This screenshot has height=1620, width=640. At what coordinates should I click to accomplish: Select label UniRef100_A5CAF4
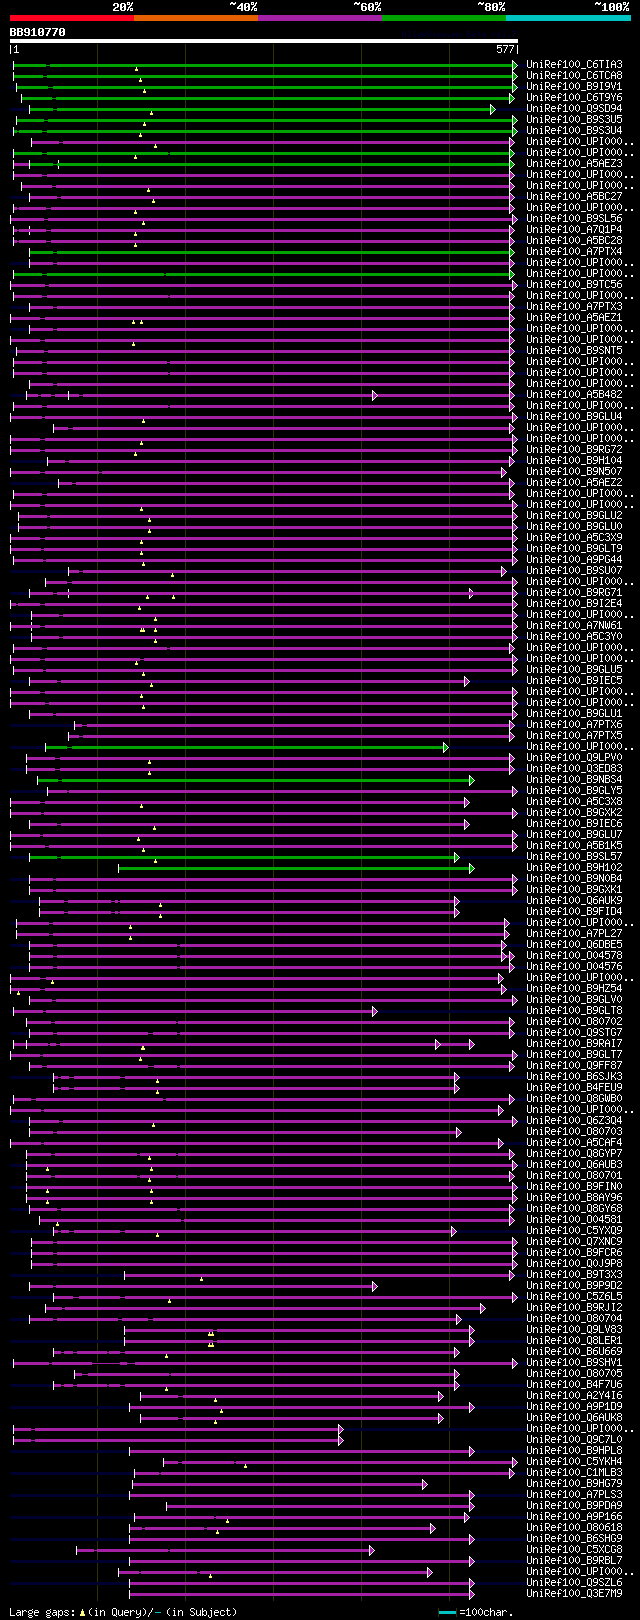click(574, 1143)
